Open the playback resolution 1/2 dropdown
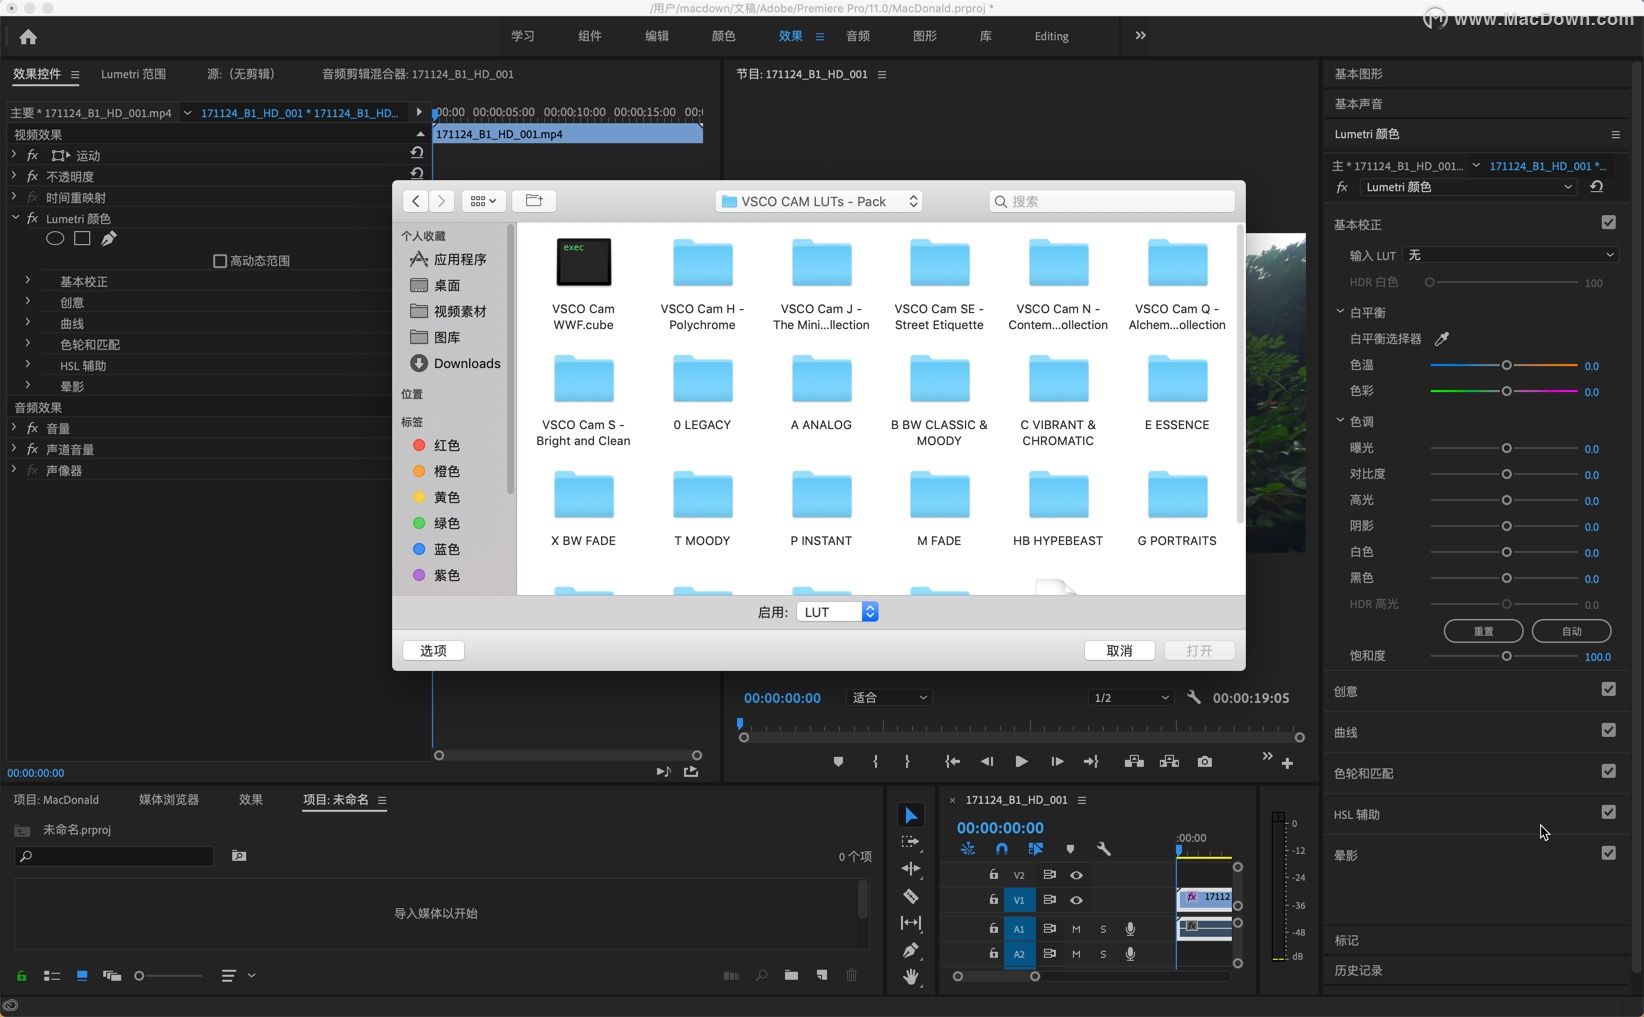1644x1017 pixels. [1130, 697]
